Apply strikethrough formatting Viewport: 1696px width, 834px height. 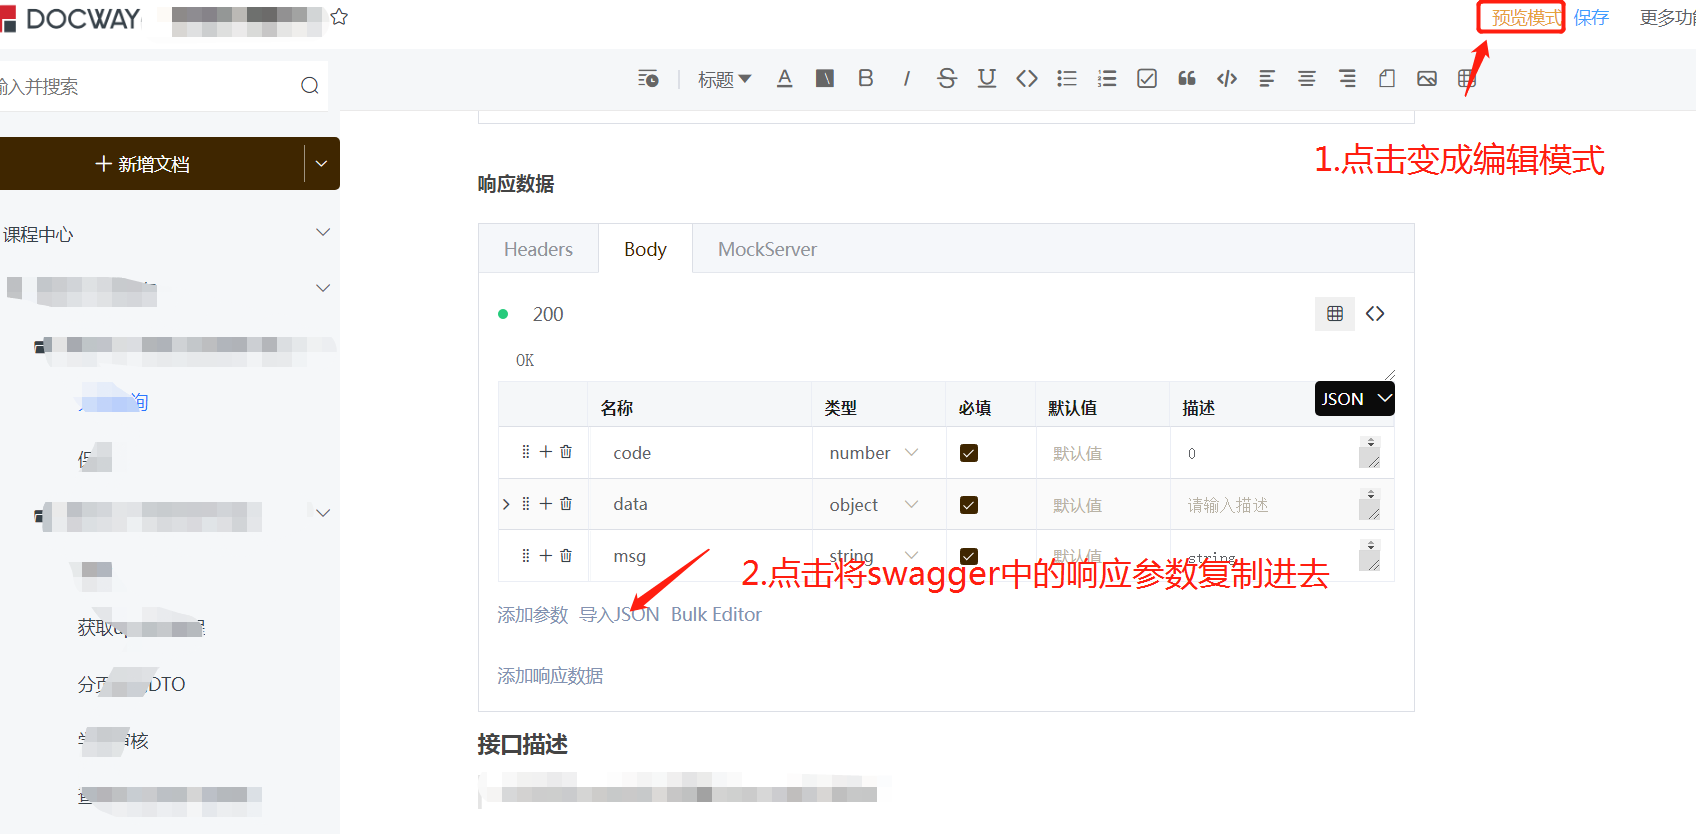[x=947, y=78]
